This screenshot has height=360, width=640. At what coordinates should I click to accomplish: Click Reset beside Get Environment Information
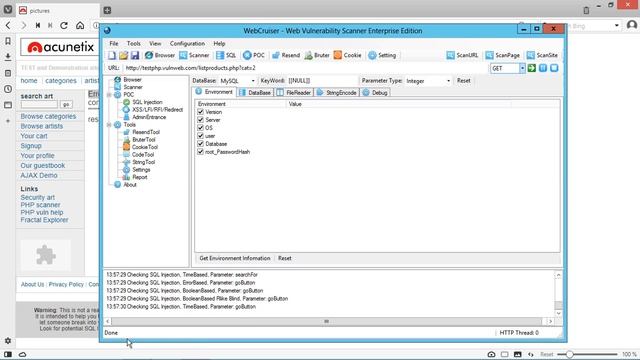(284, 258)
